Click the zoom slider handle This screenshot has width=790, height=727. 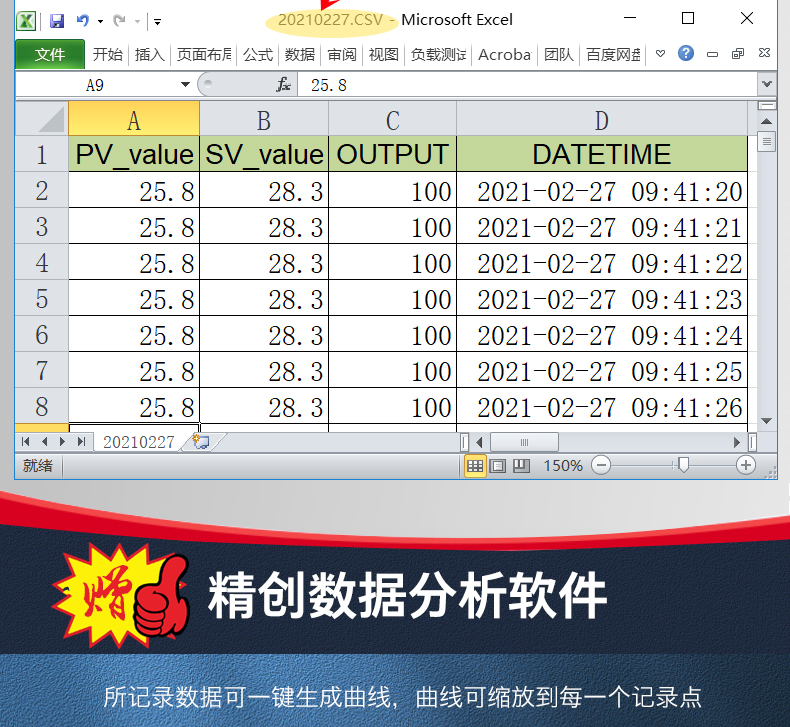tap(683, 465)
